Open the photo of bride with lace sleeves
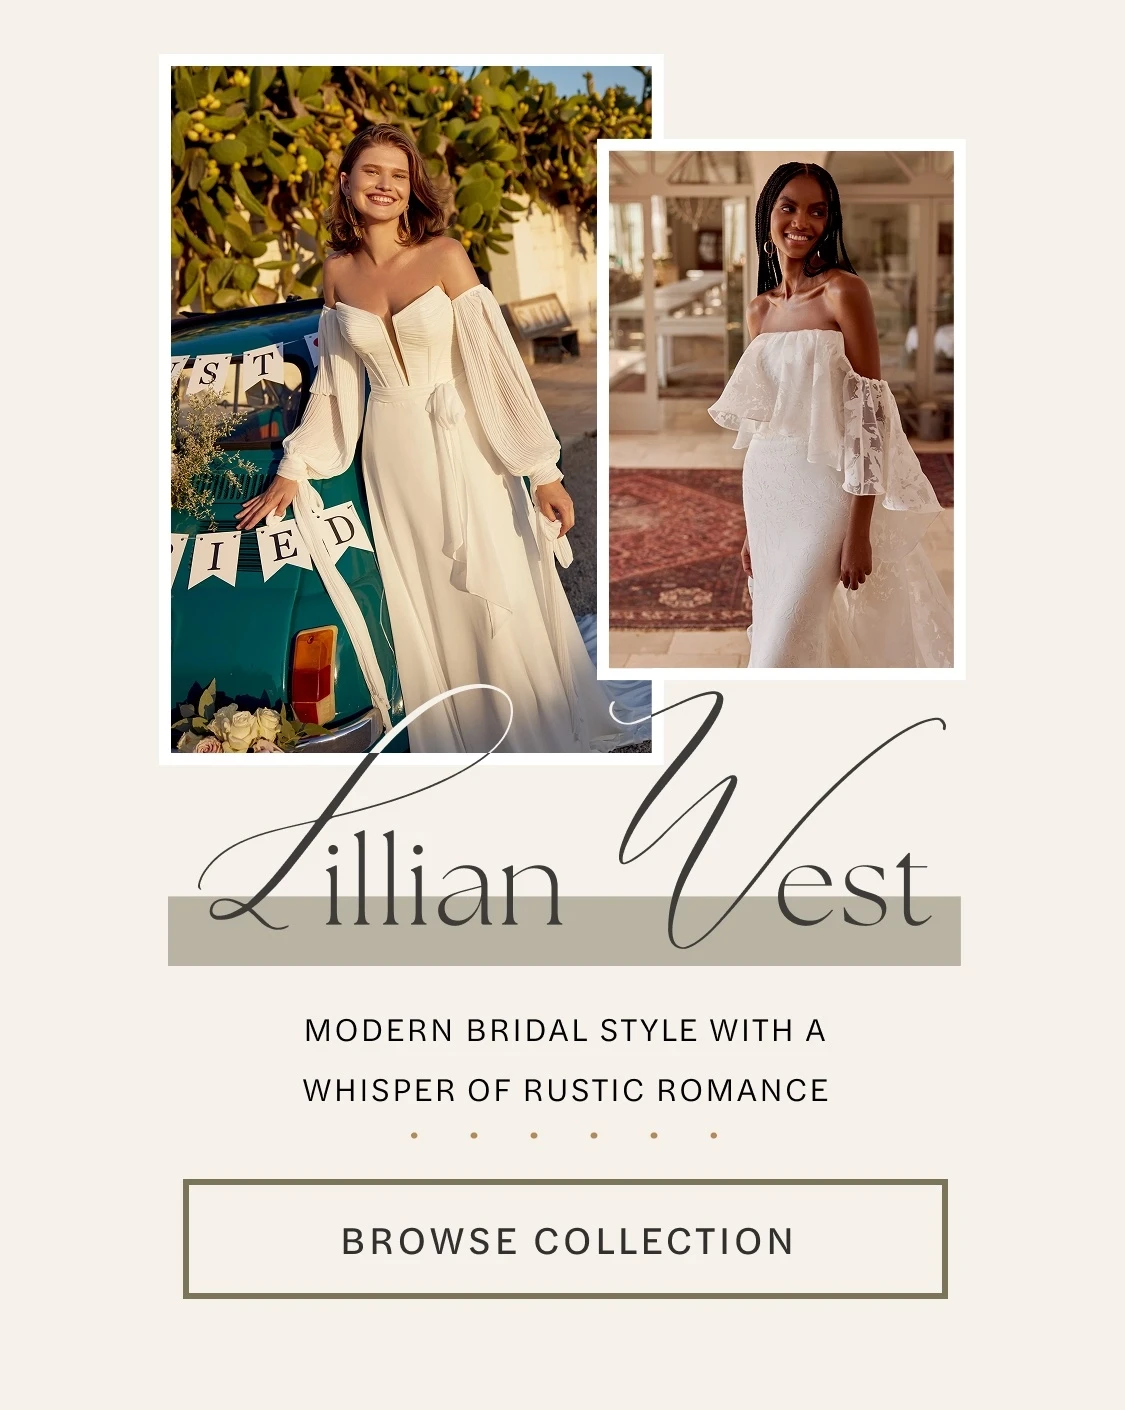The image size is (1125, 1410). (x=781, y=409)
